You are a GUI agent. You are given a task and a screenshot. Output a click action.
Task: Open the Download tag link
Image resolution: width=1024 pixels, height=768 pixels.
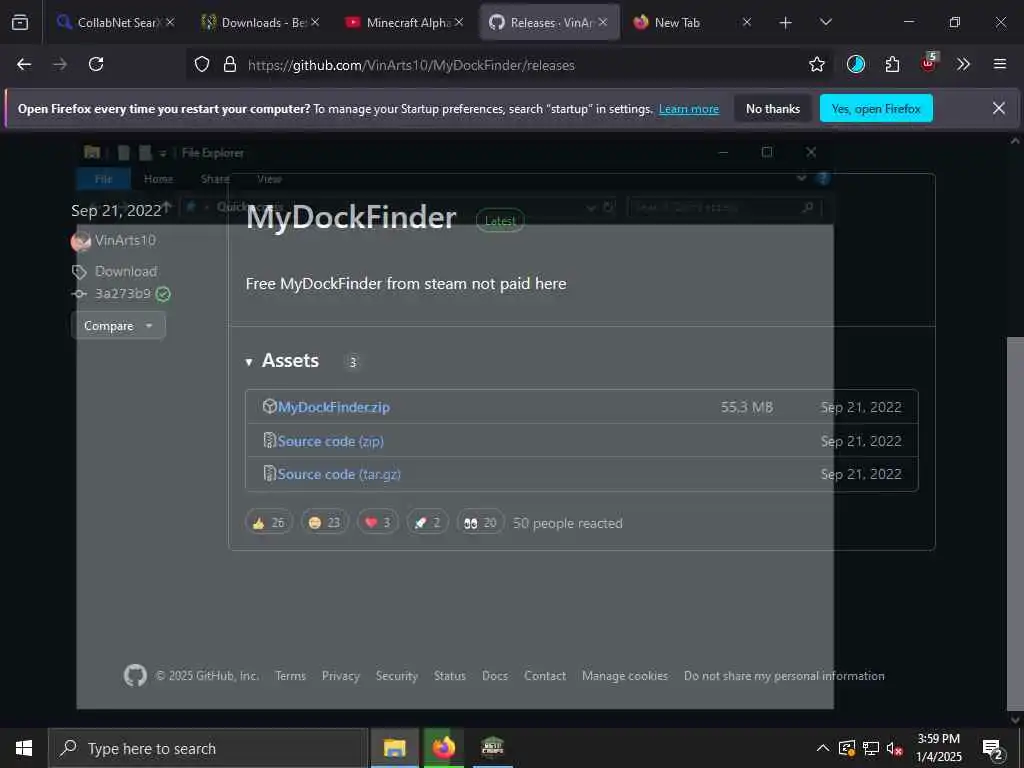(x=125, y=271)
